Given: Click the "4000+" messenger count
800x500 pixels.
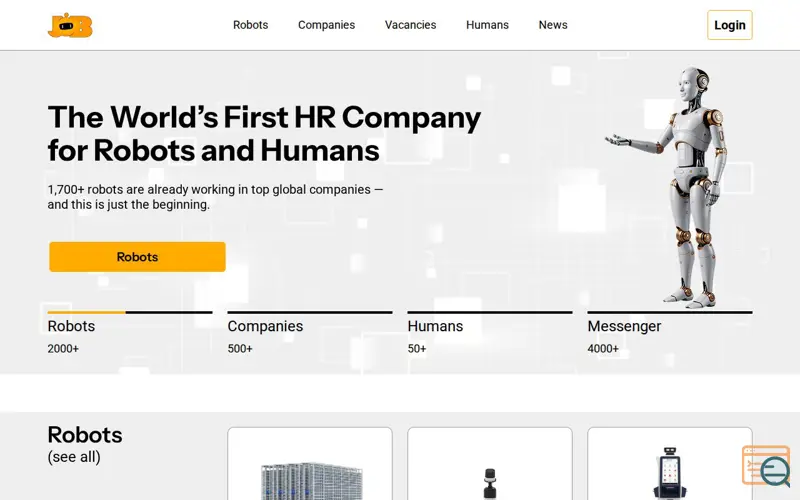Looking at the screenshot, I should click(x=603, y=349).
